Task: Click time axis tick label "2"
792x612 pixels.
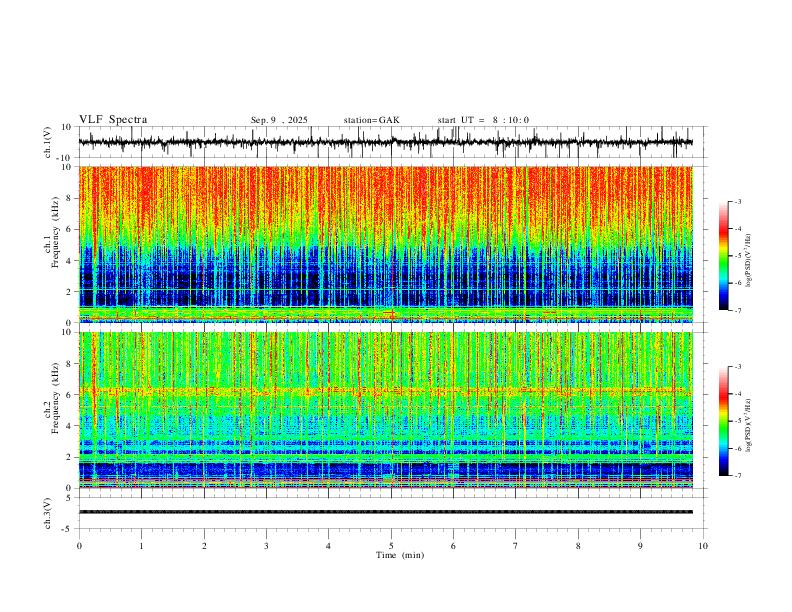Action: (x=204, y=546)
